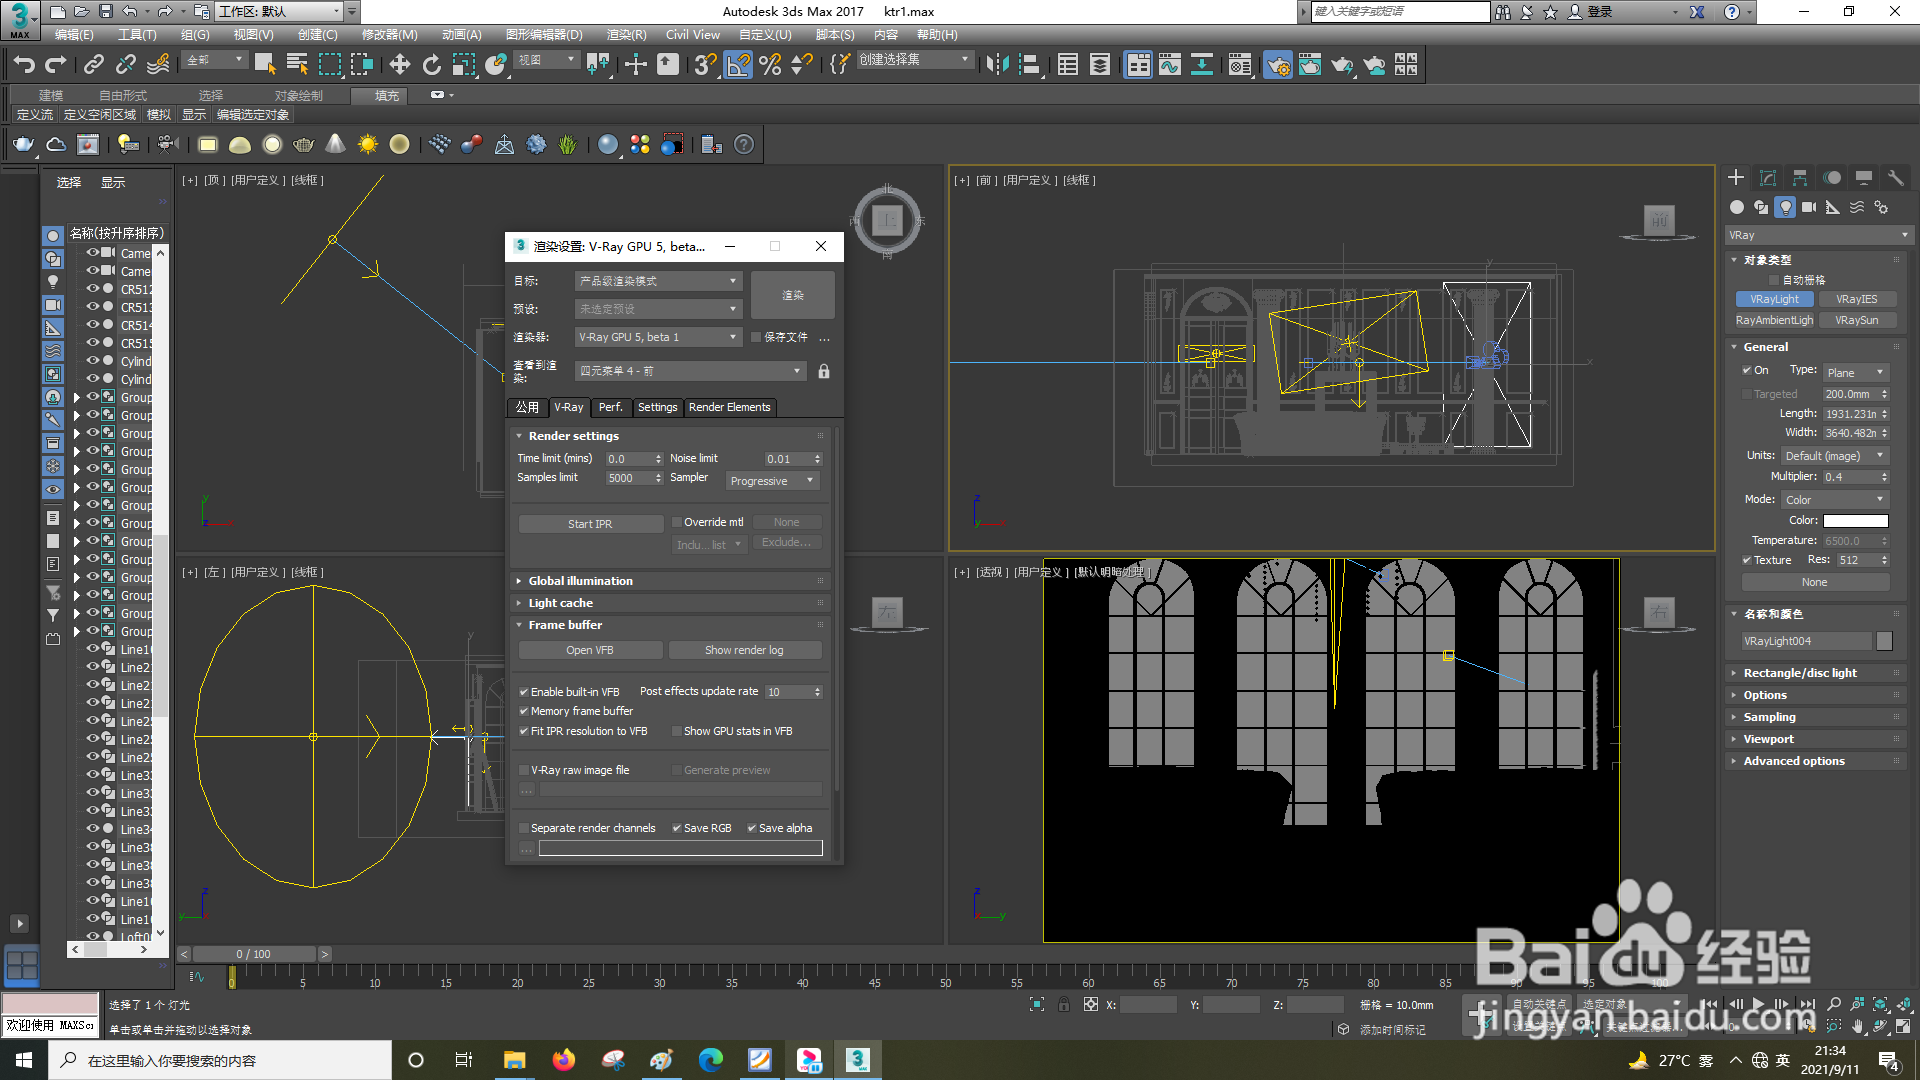Open the renderer V-Ray GPU dropdown
The image size is (1920, 1082).
click(x=658, y=337)
